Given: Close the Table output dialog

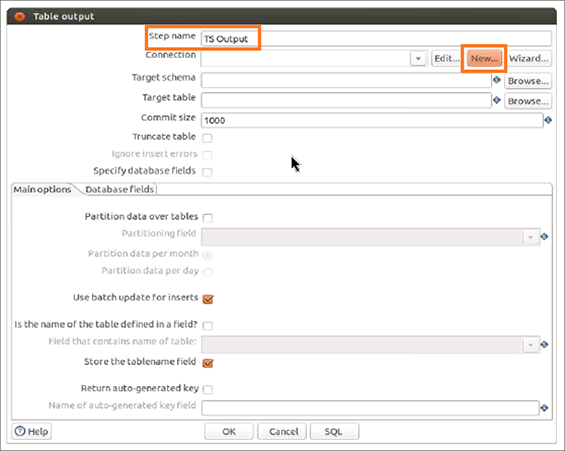Looking at the screenshot, I should [x=20, y=17].
